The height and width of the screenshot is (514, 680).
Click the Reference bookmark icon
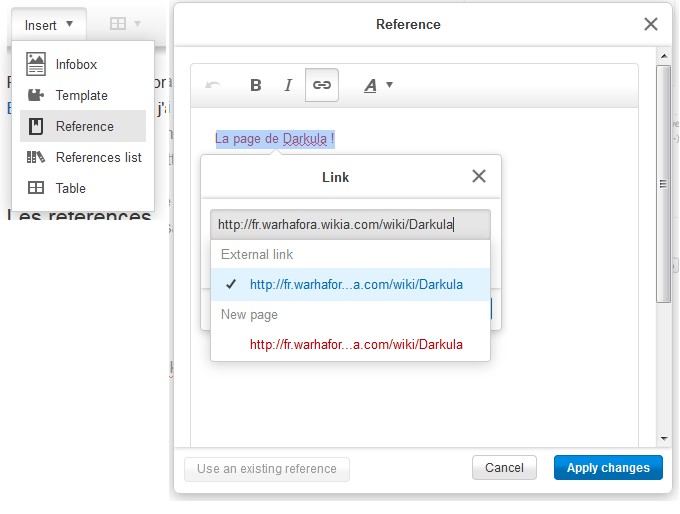36,126
